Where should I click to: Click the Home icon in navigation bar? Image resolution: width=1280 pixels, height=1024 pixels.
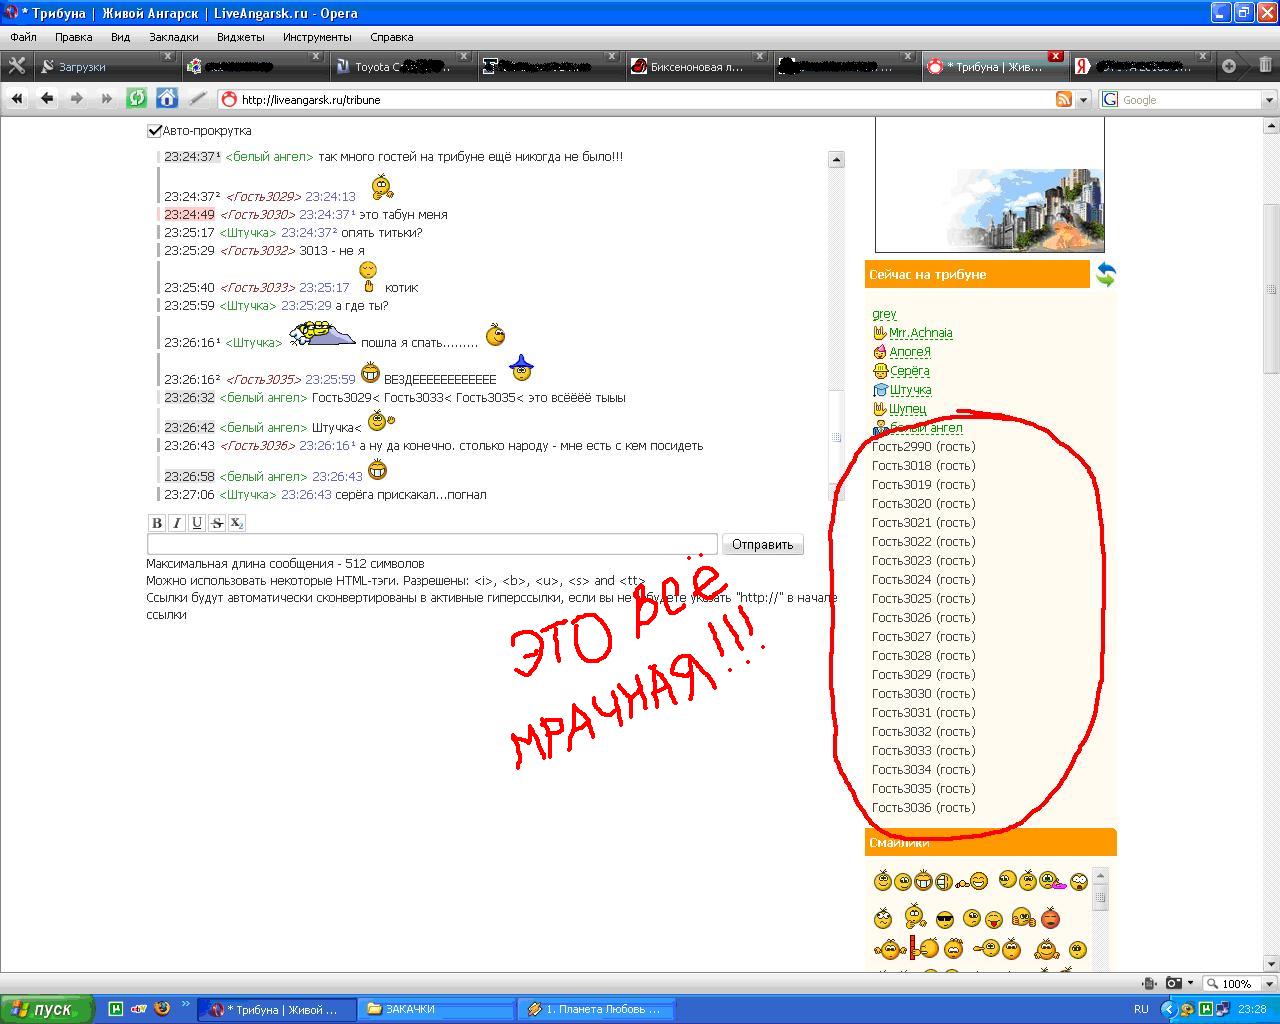(167, 98)
